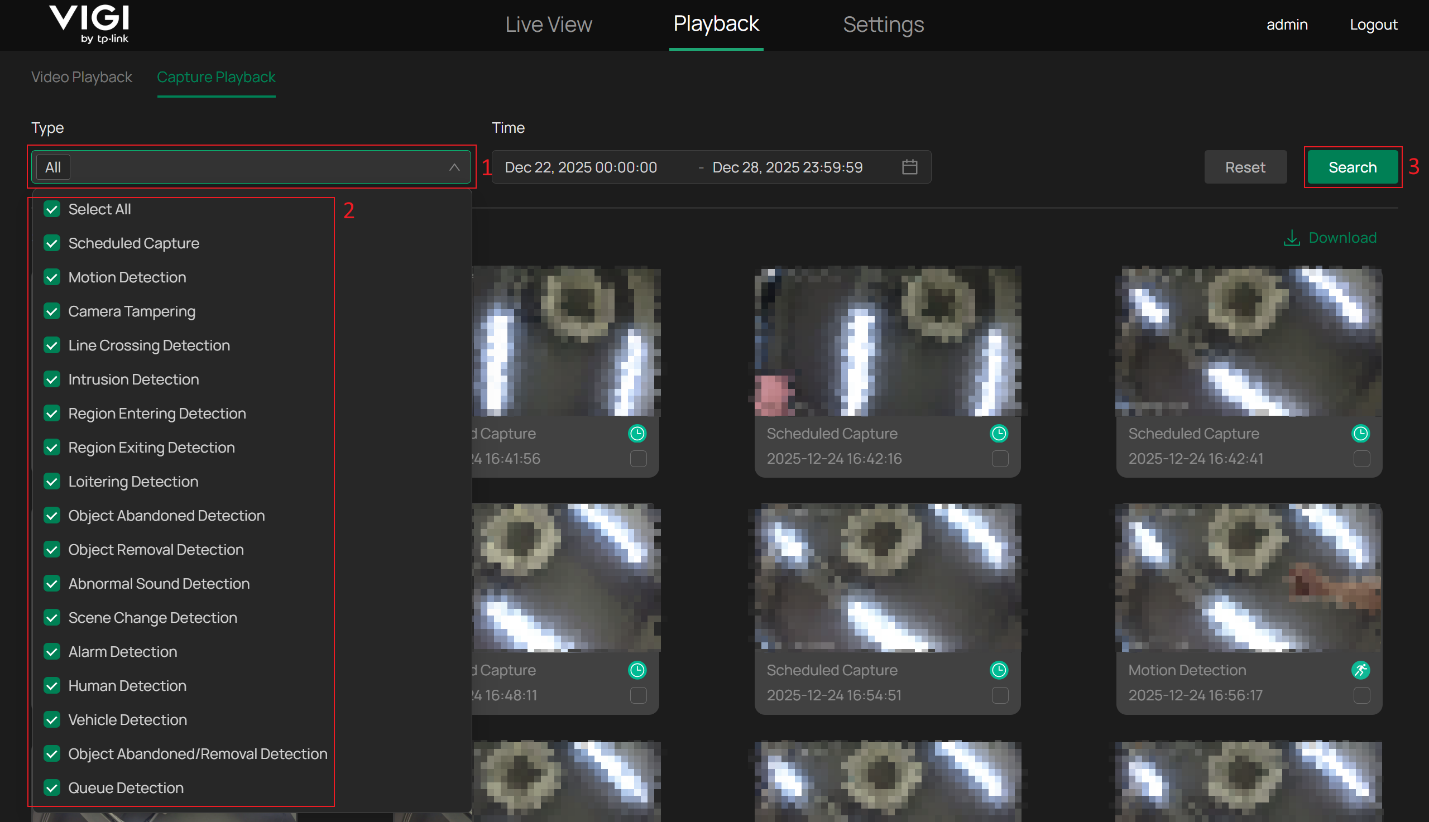Click motion icon on 16:56:17 Motion Detection
Image resolution: width=1429 pixels, height=822 pixels.
[x=1360, y=670]
